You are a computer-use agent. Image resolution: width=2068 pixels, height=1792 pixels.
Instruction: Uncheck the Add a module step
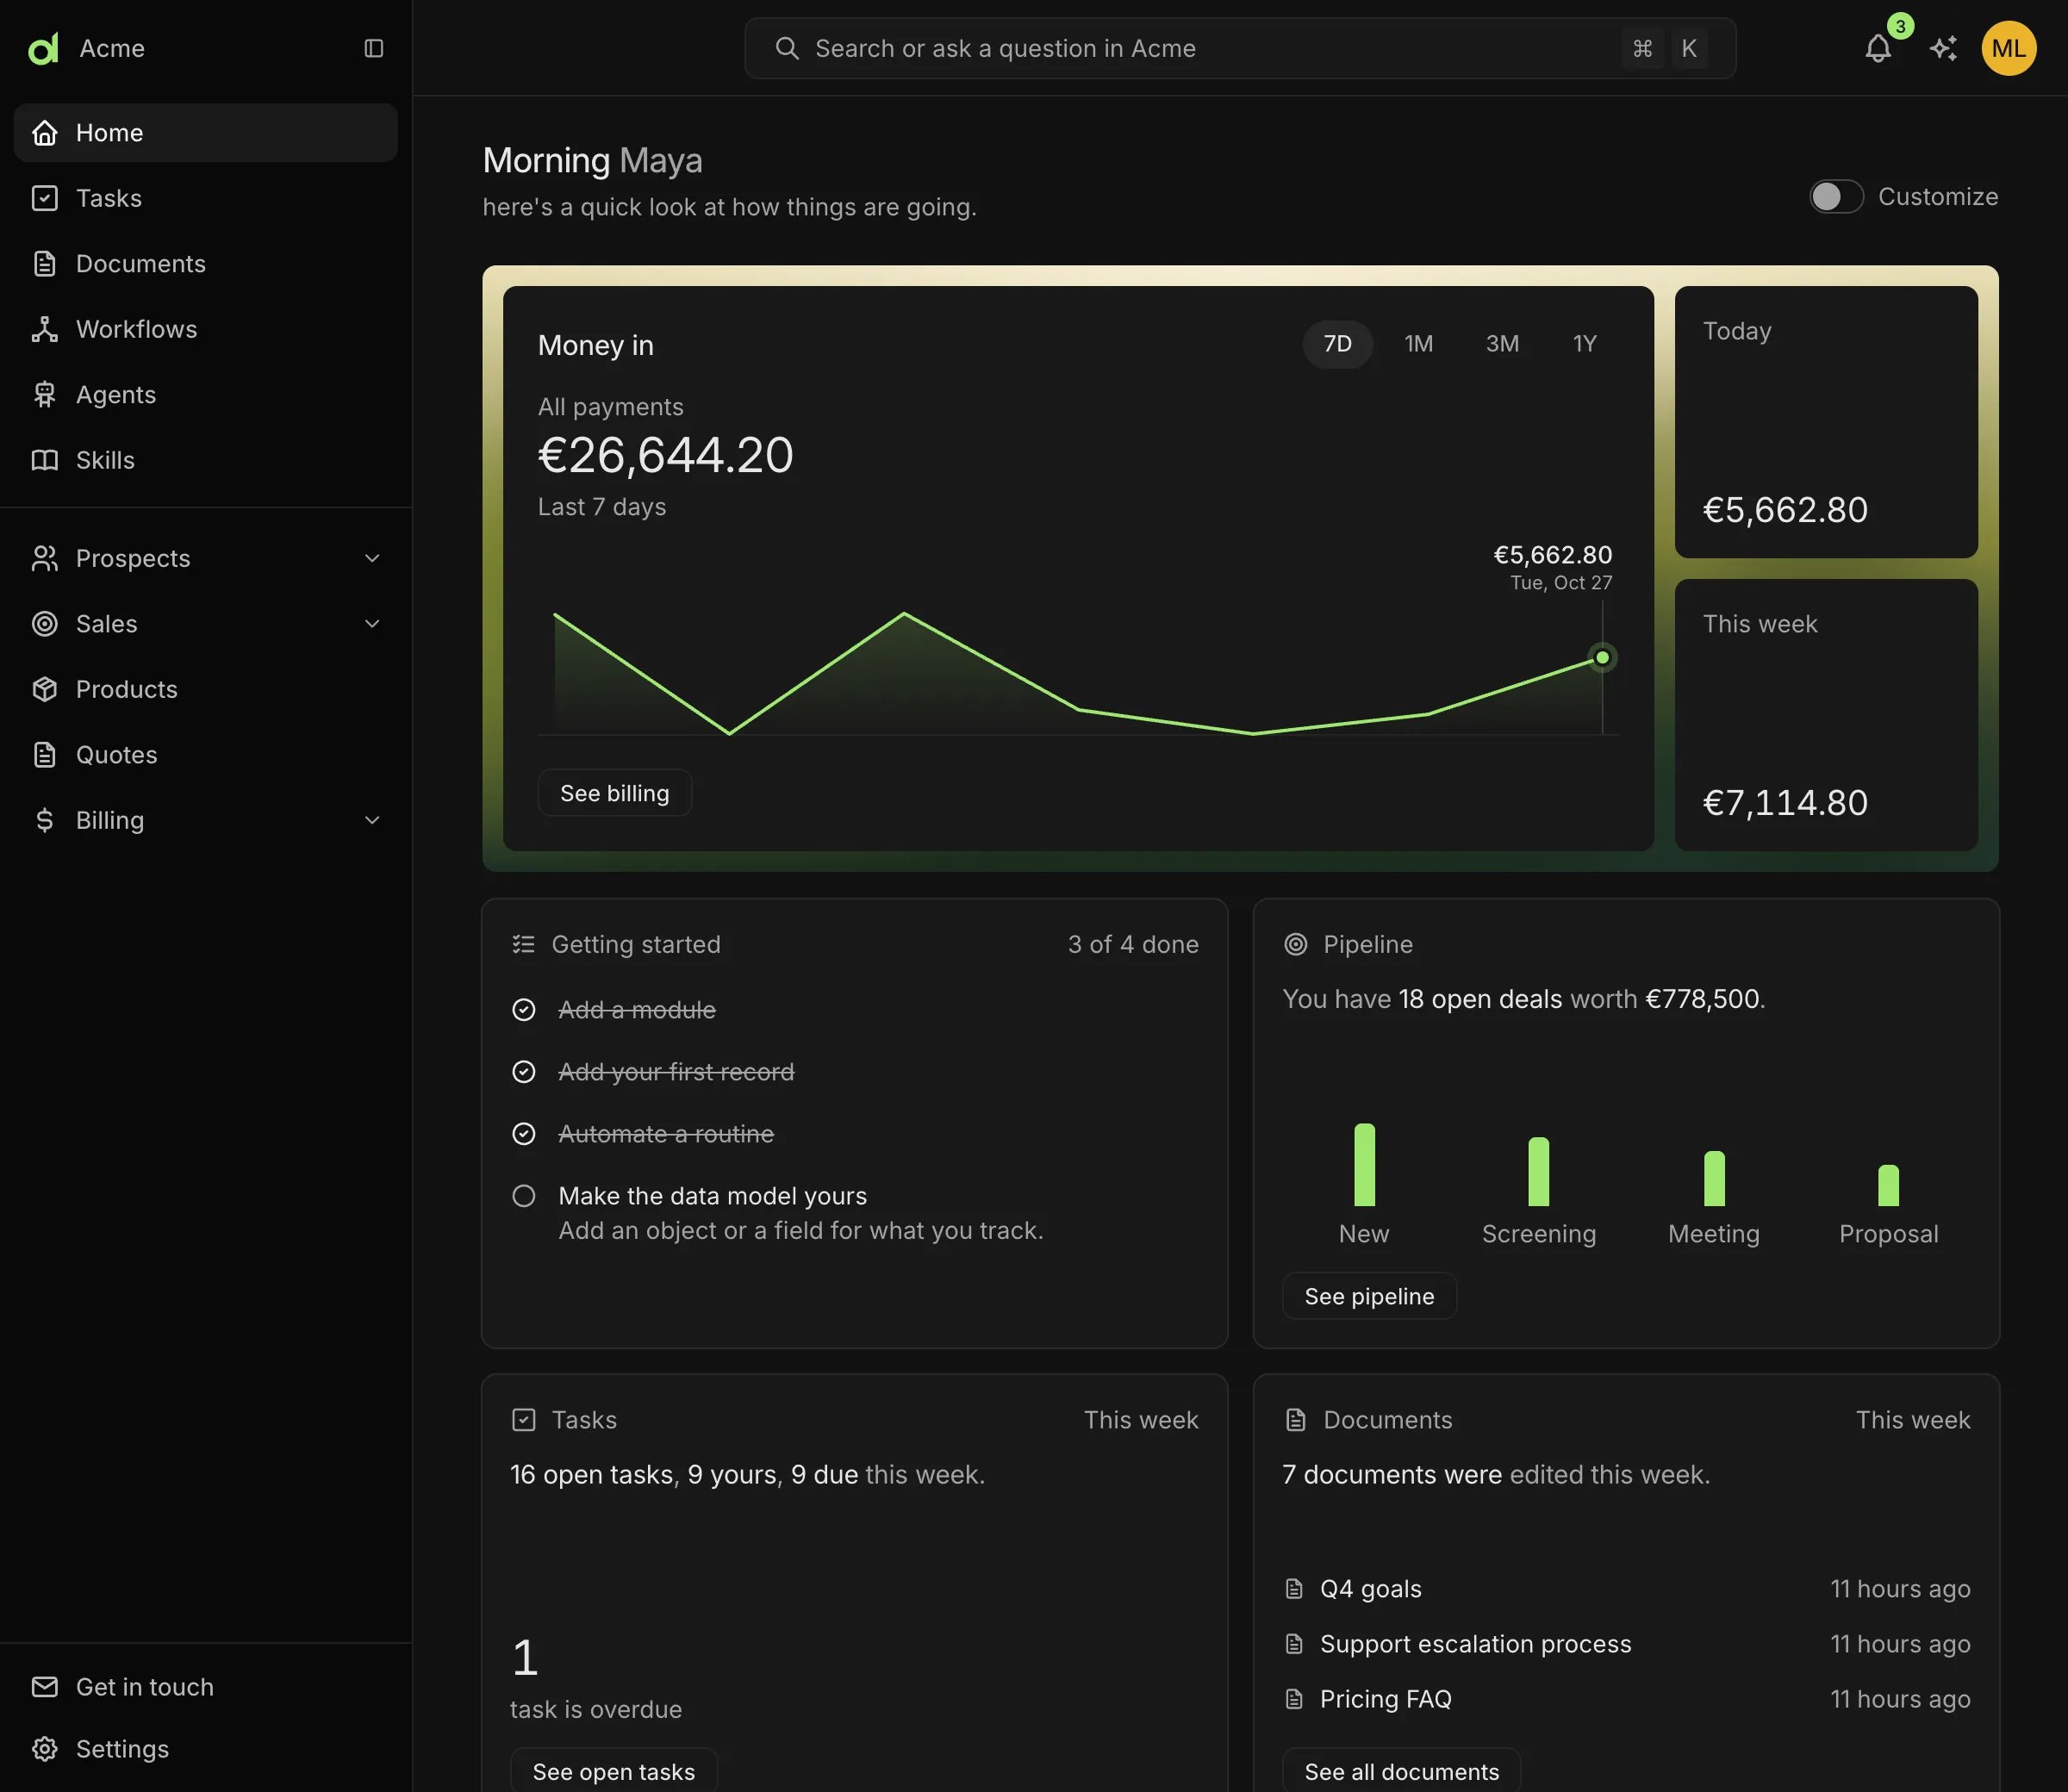tap(524, 1010)
